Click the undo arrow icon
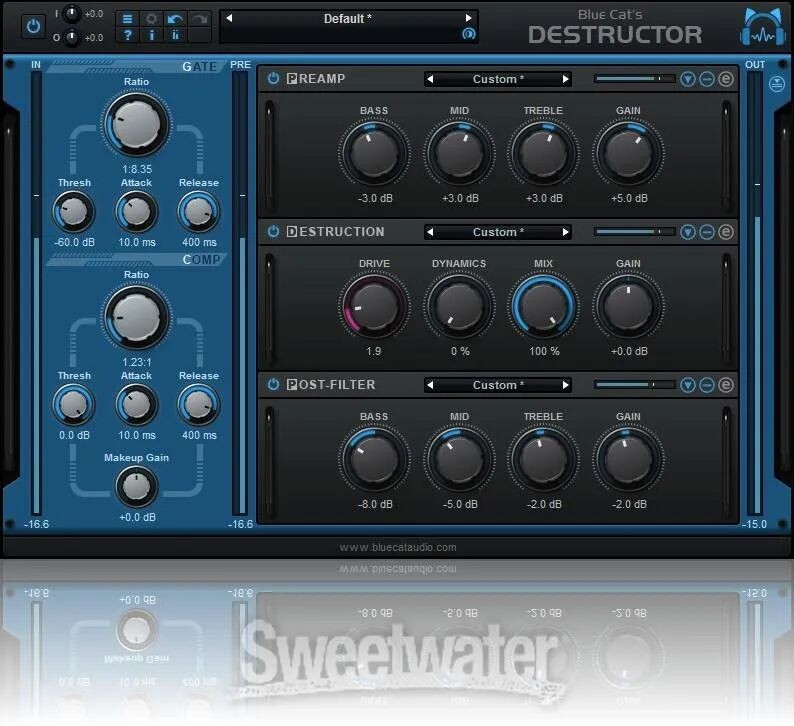This screenshot has height=726, width=794. [x=175, y=19]
